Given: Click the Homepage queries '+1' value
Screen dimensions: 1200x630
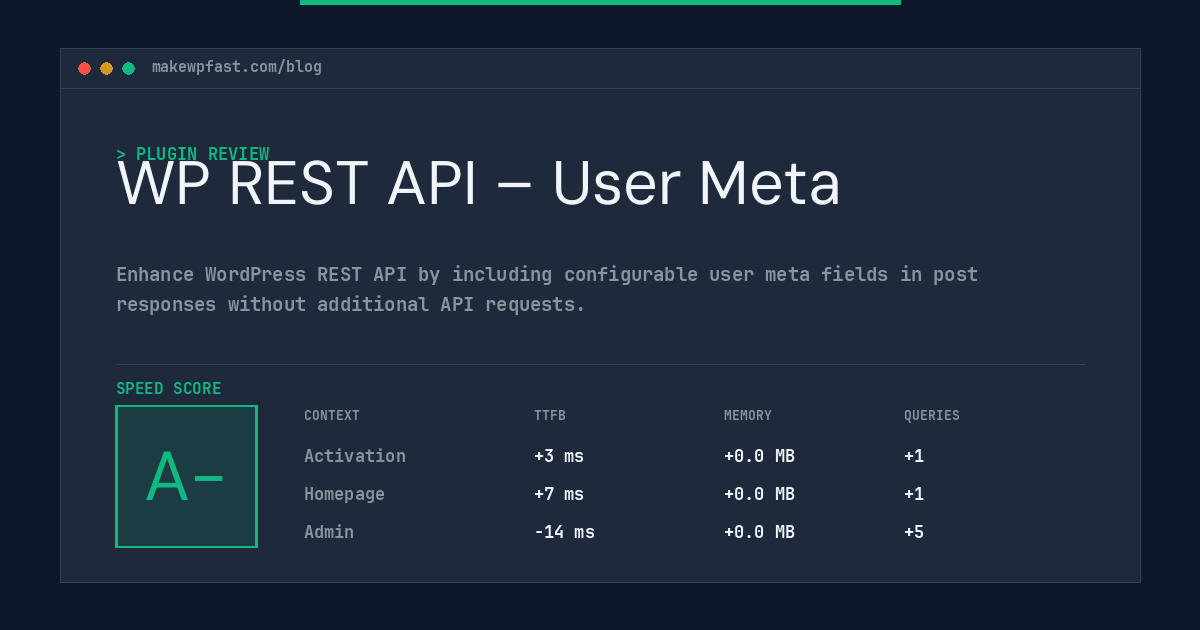Looking at the screenshot, I should pyautogui.click(x=914, y=494).
